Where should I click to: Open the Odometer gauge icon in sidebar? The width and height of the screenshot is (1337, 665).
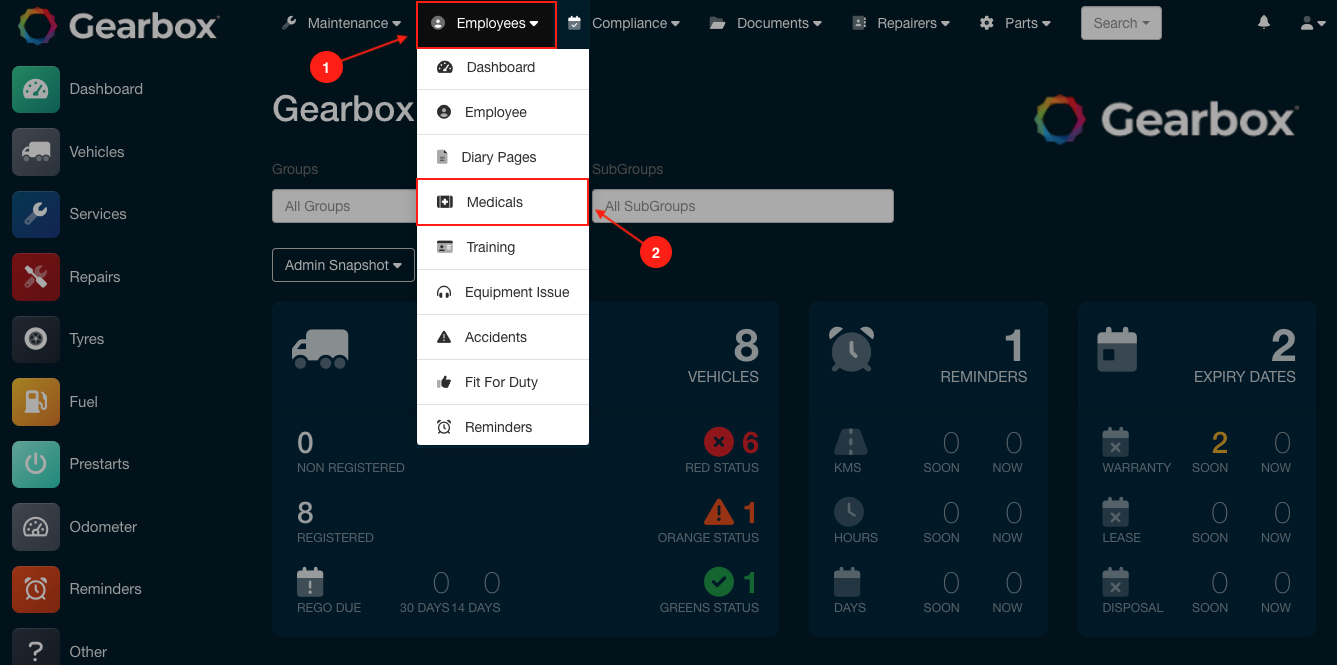coord(36,527)
